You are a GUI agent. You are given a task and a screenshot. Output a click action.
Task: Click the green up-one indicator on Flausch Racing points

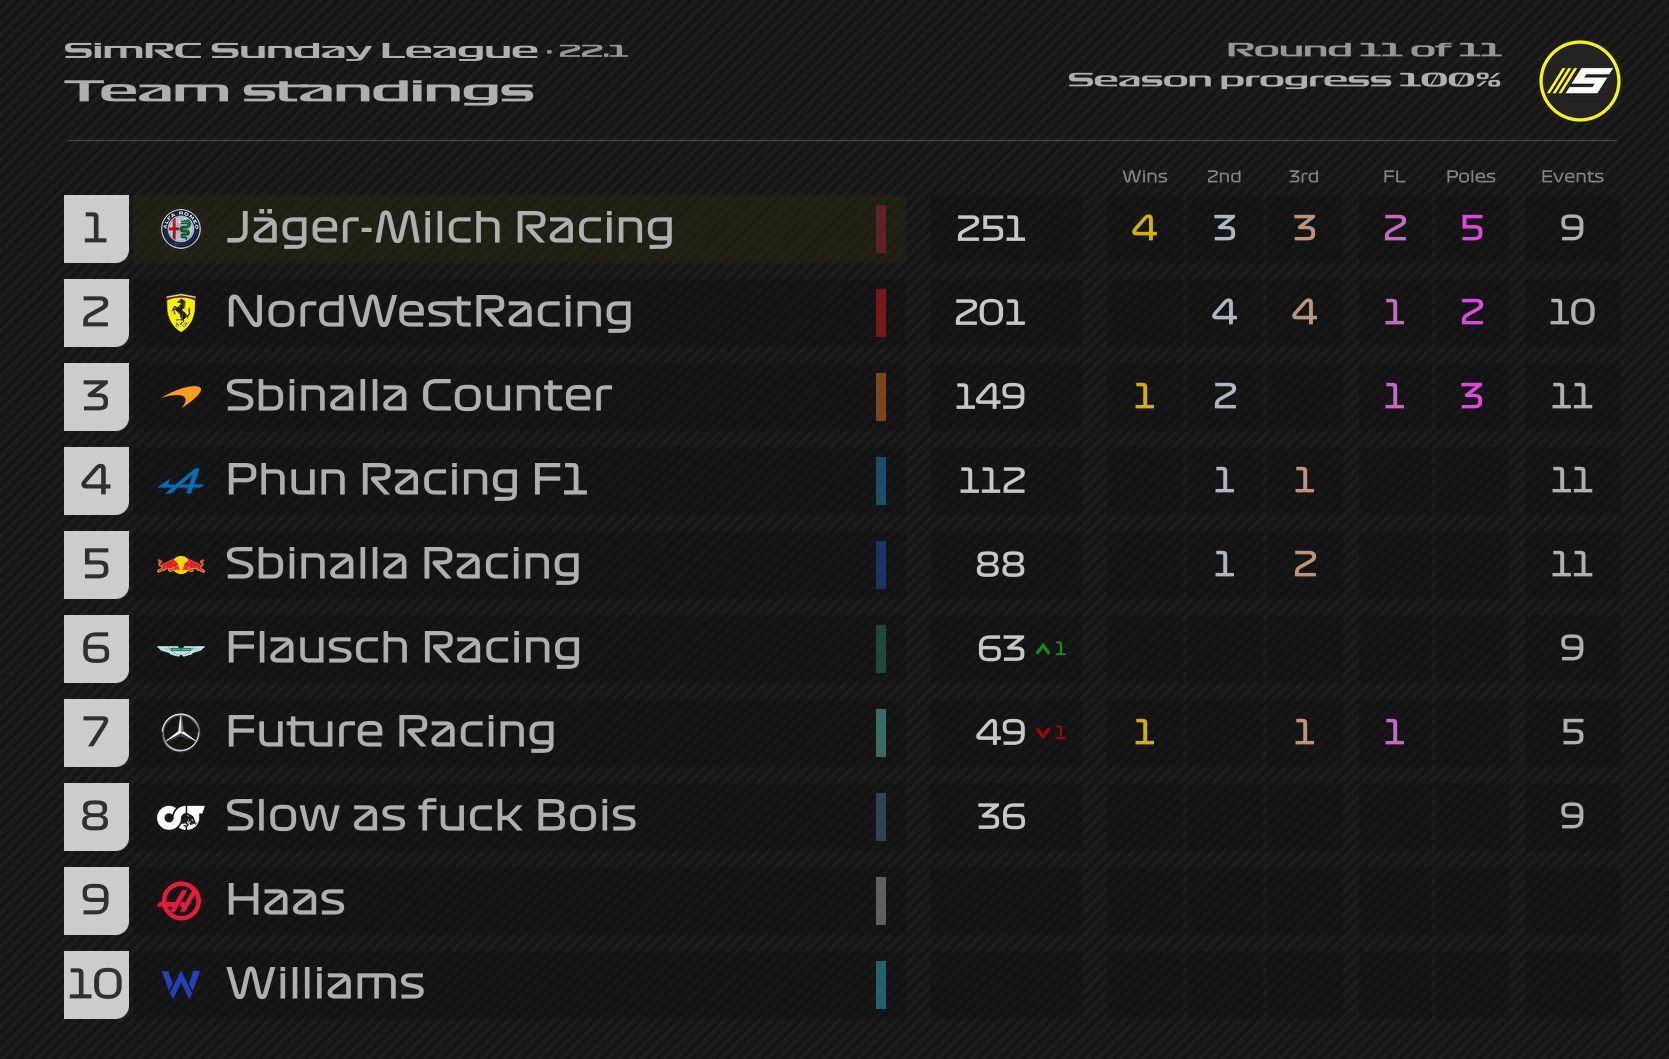pyautogui.click(x=1051, y=649)
